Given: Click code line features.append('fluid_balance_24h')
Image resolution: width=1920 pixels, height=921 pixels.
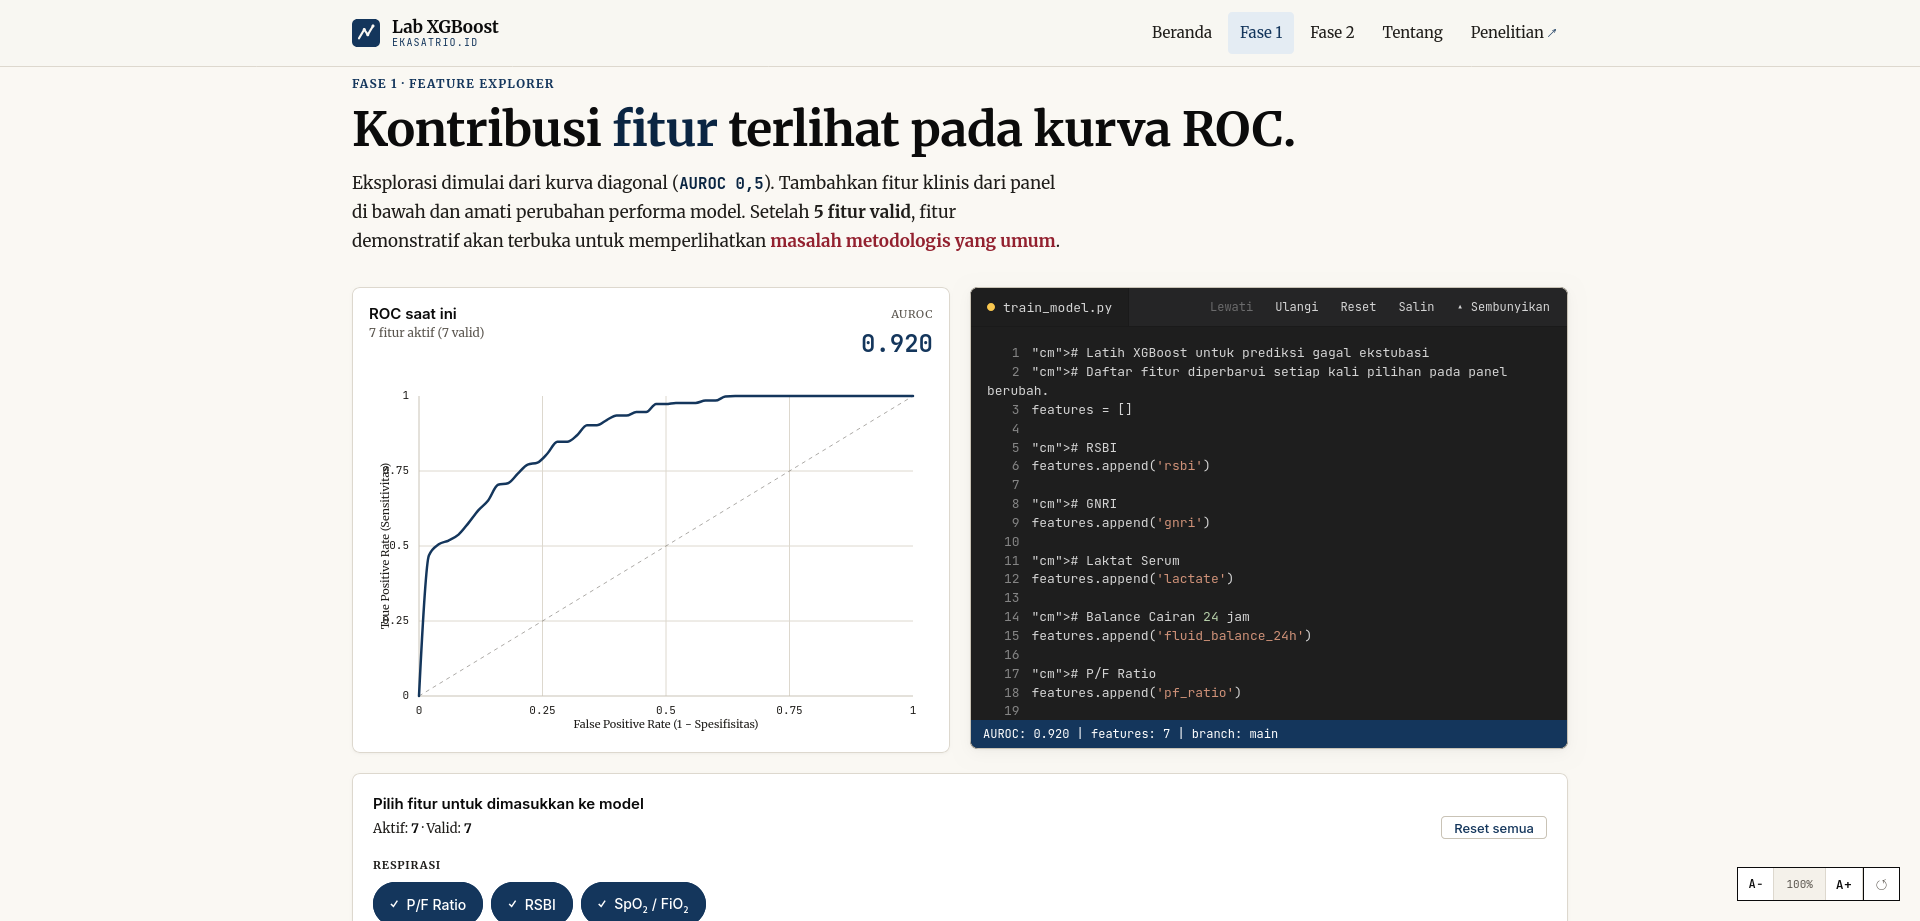Looking at the screenshot, I should point(1171,636).
